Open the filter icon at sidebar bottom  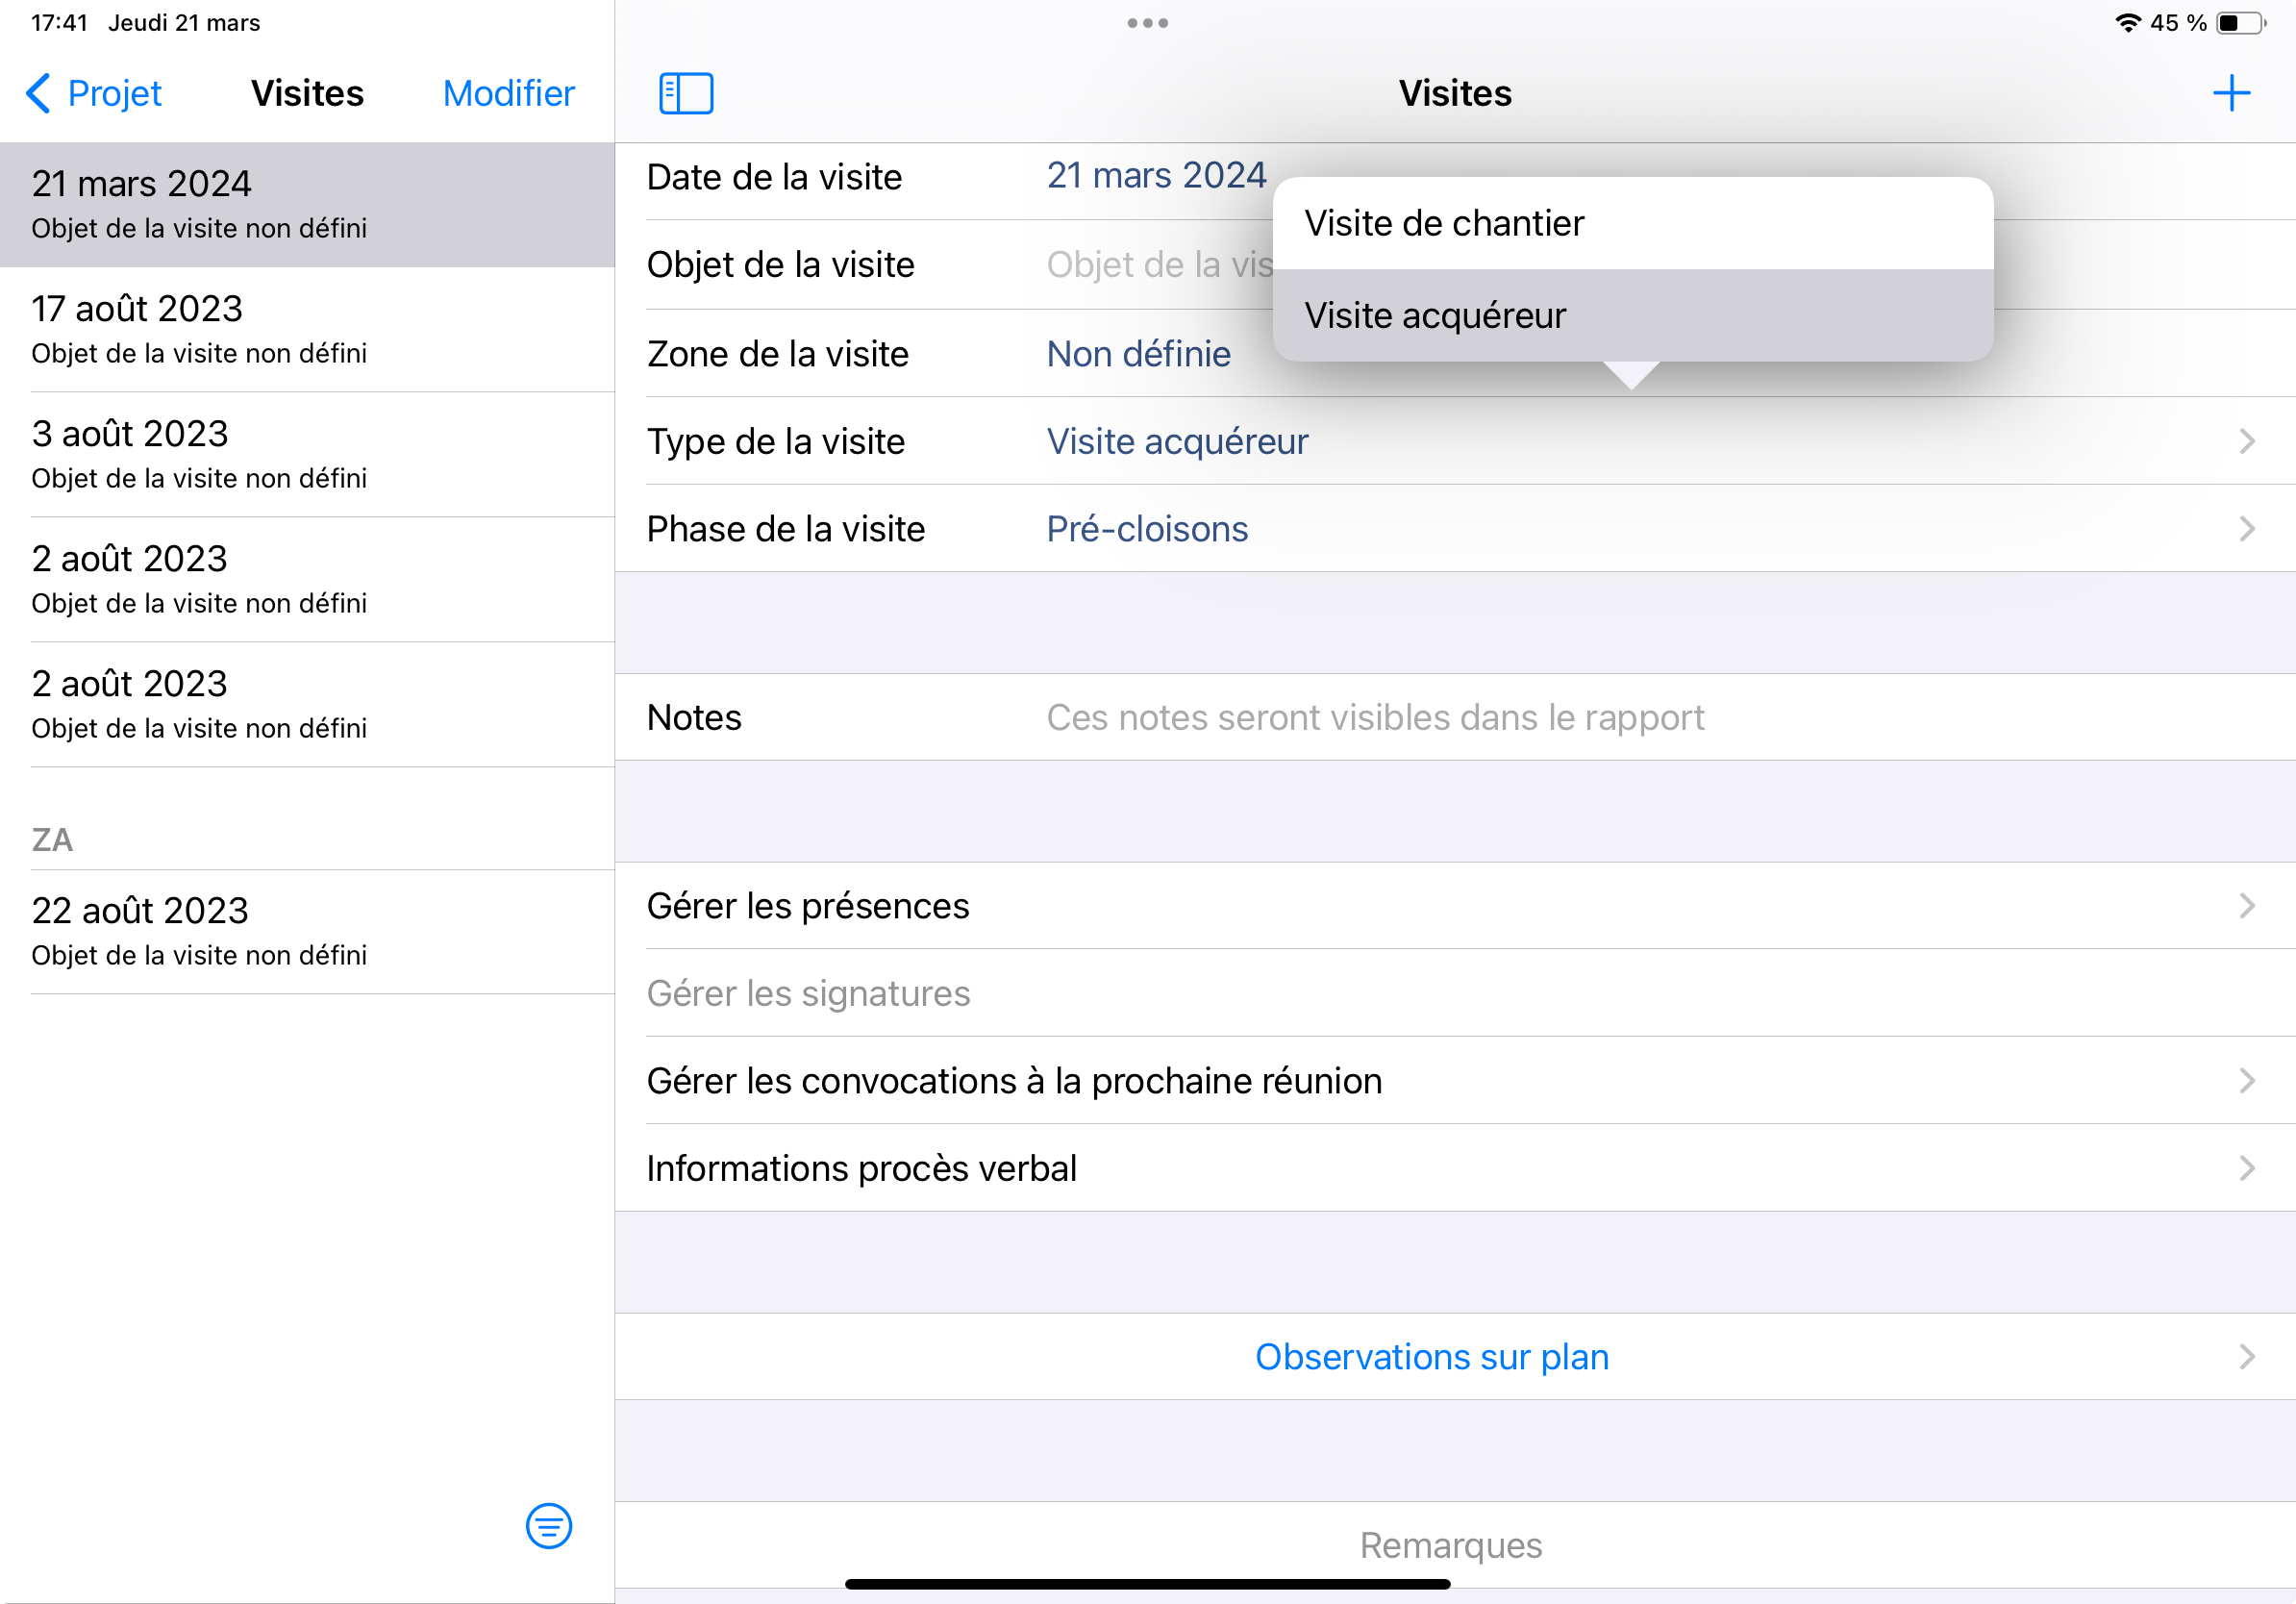[548, 1525]
